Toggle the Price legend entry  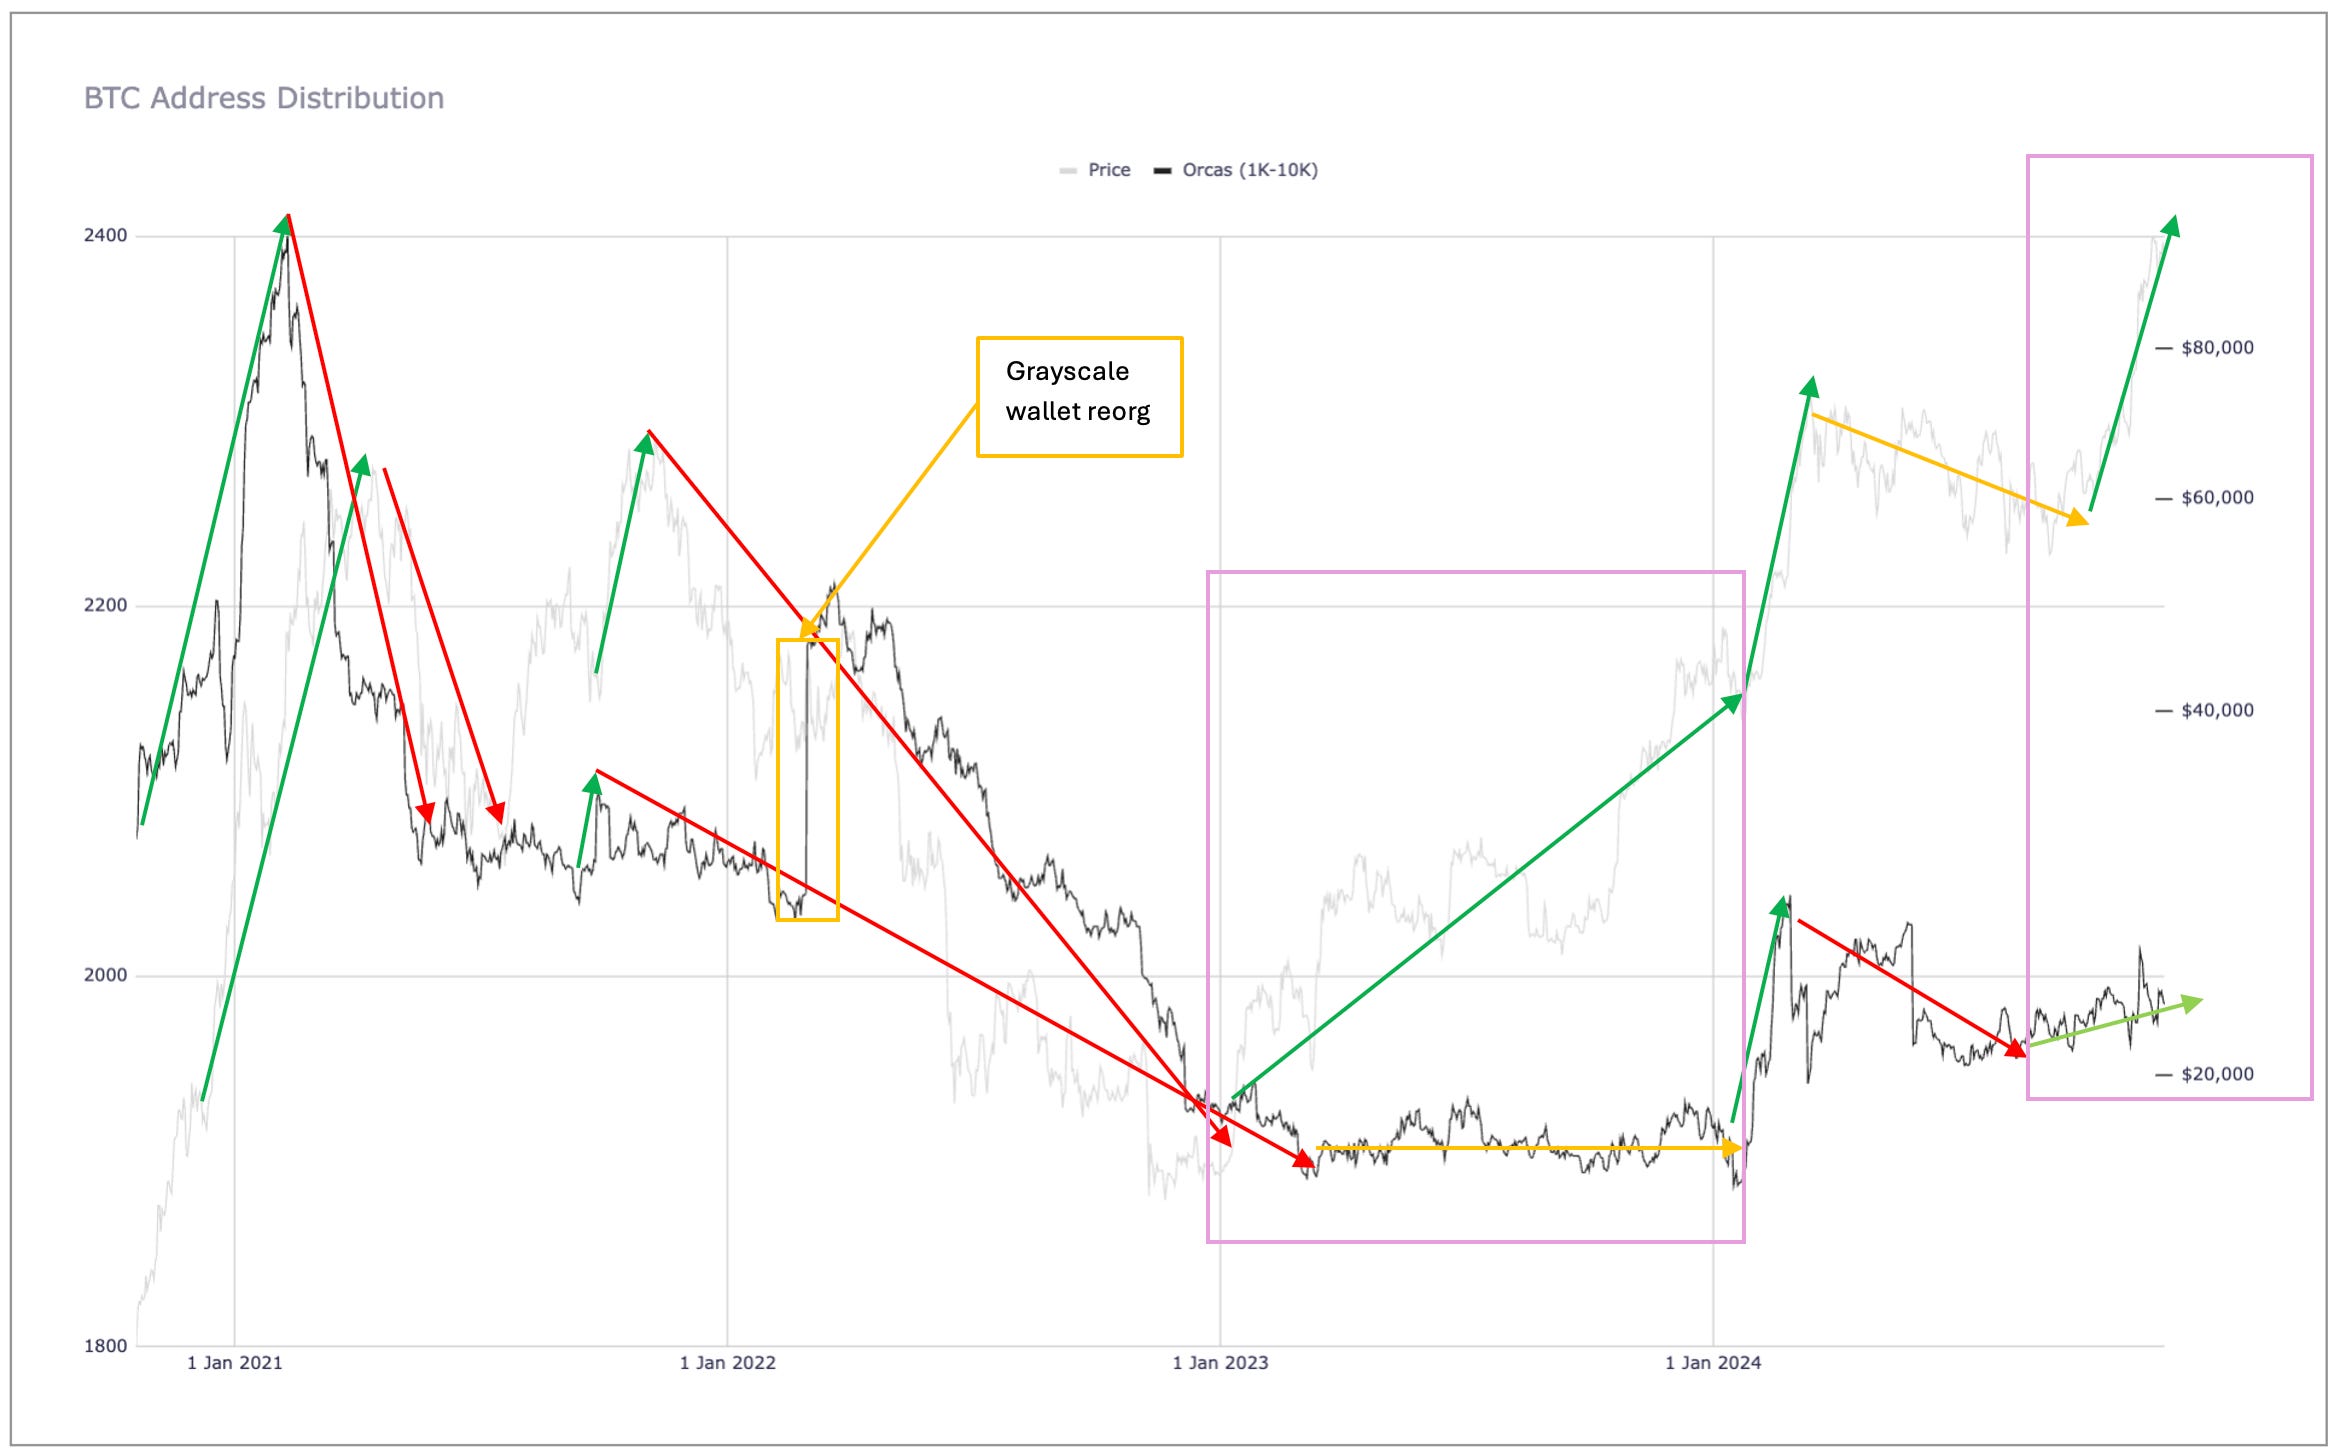[x=1108, y=170]
